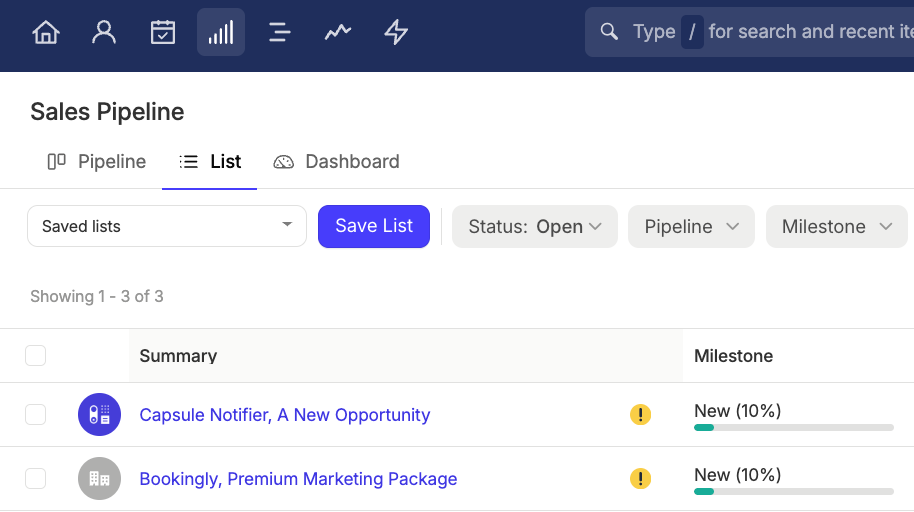Go to the Home icon
Image resolution: width=914 pixels, height=512 pixels.
point(46,32)
